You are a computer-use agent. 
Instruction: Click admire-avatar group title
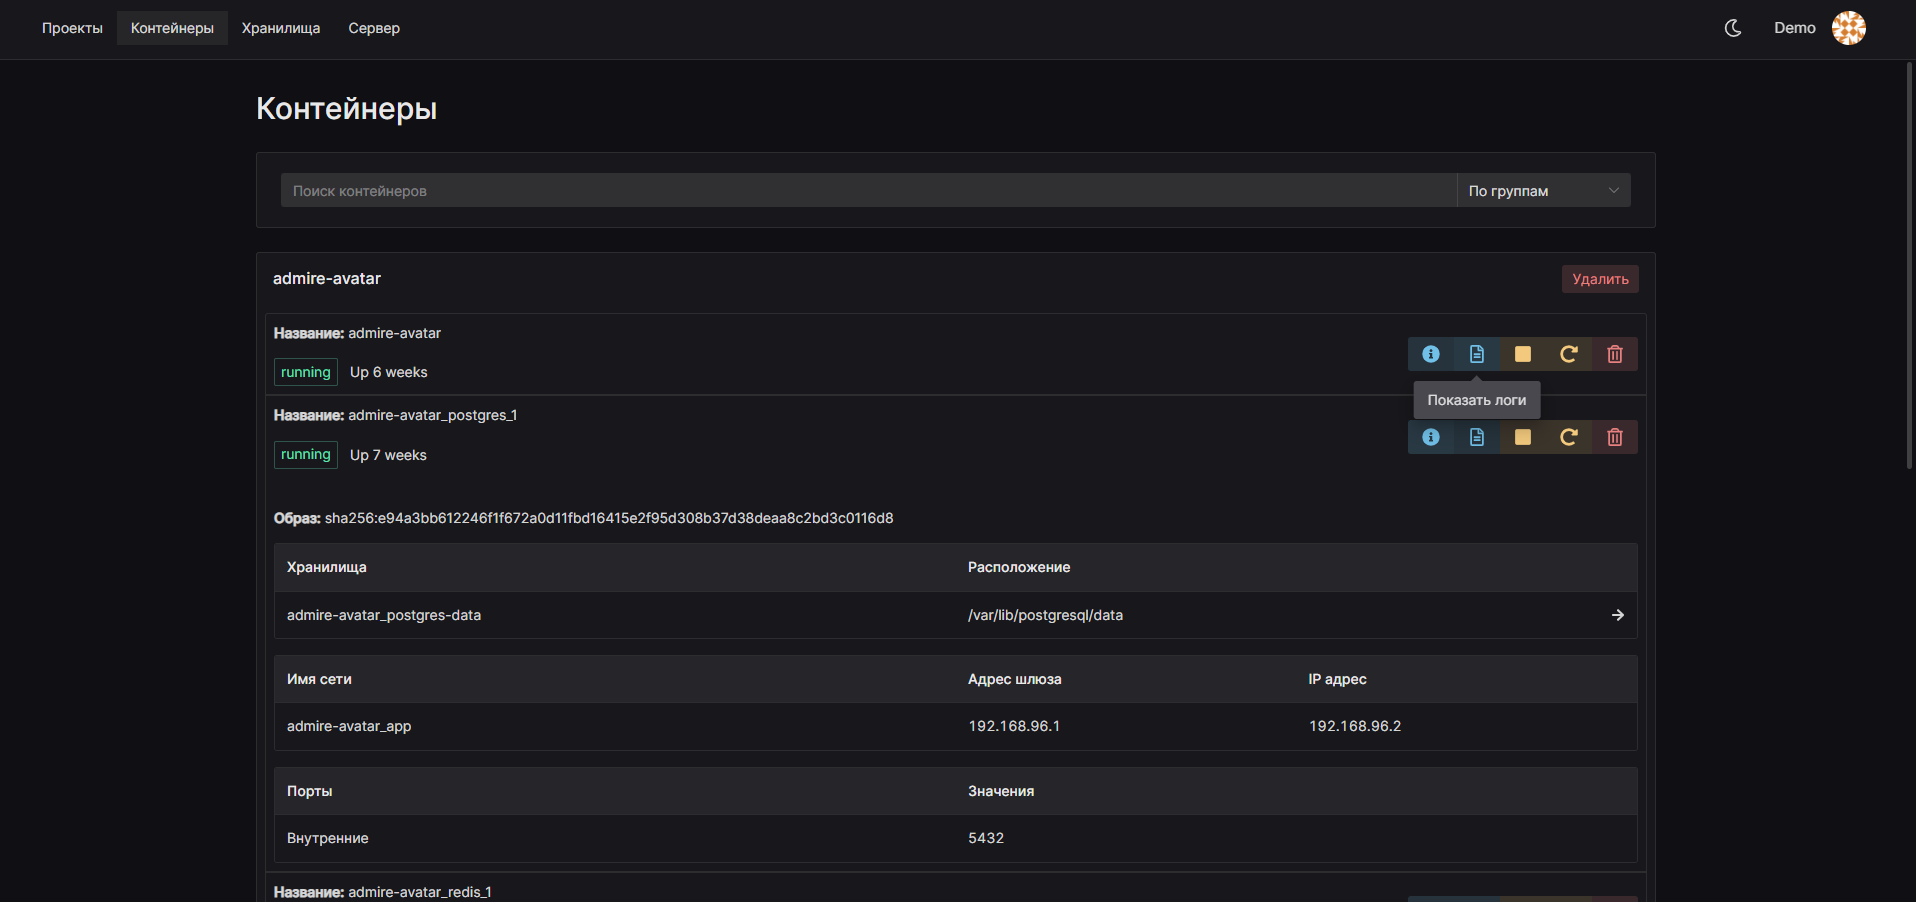[327, 278]
